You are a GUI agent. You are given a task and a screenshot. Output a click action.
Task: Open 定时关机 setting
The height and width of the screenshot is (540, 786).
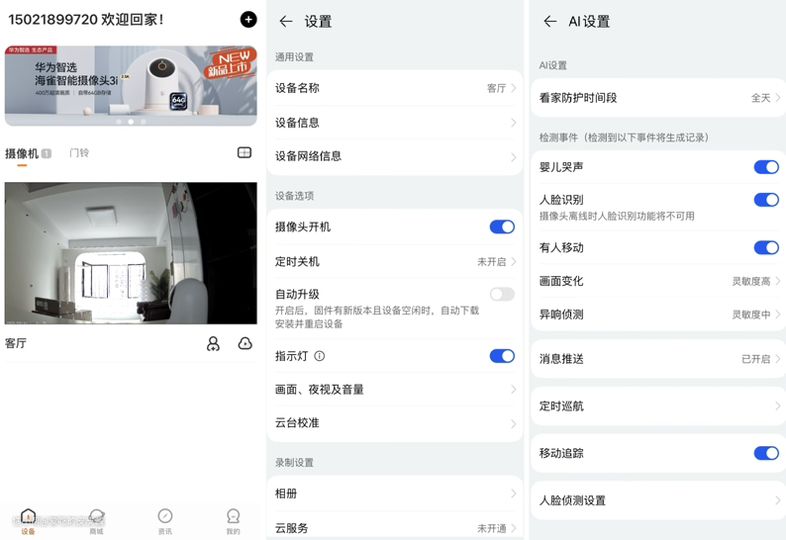[395, 262]
